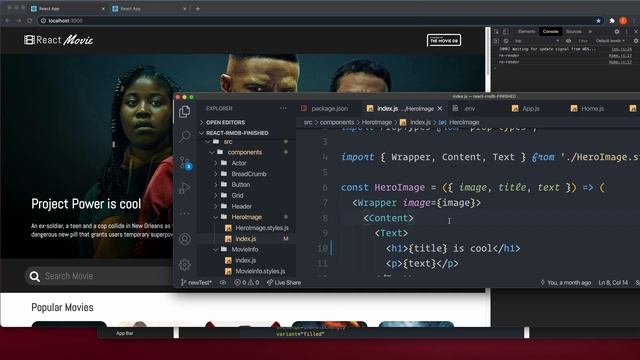Click the errors and warnings counter
The image size is (640, 360).
247,282
